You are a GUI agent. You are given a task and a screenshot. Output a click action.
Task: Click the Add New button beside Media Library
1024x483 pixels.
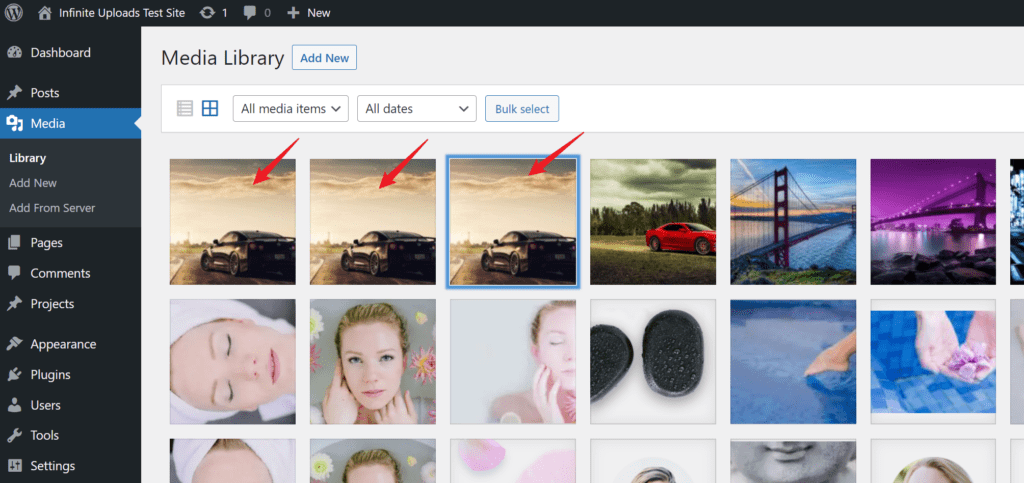point(324,58)
